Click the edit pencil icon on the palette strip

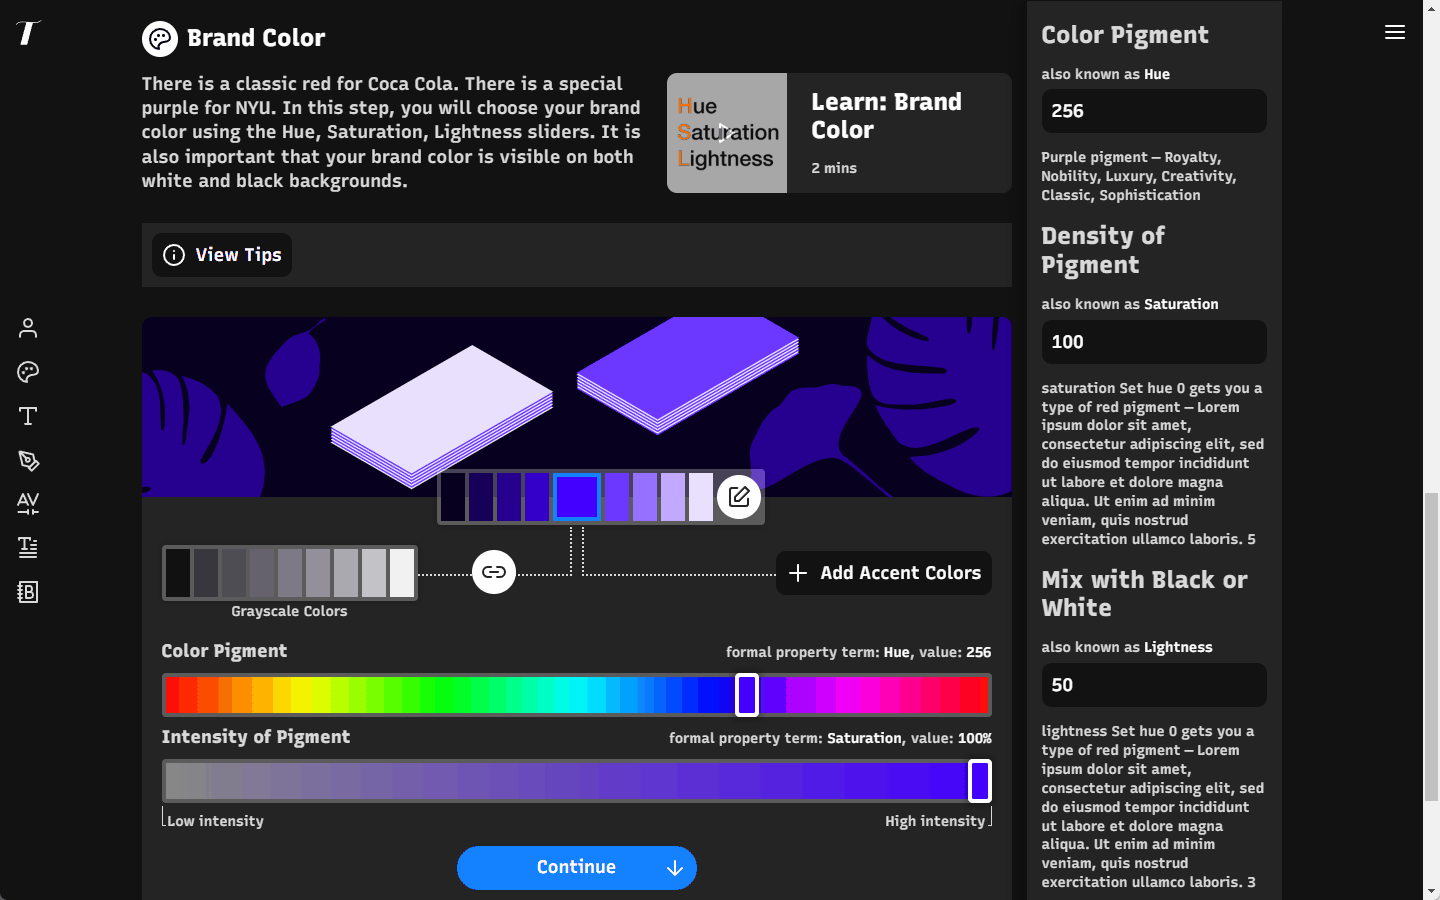(739, 497)
